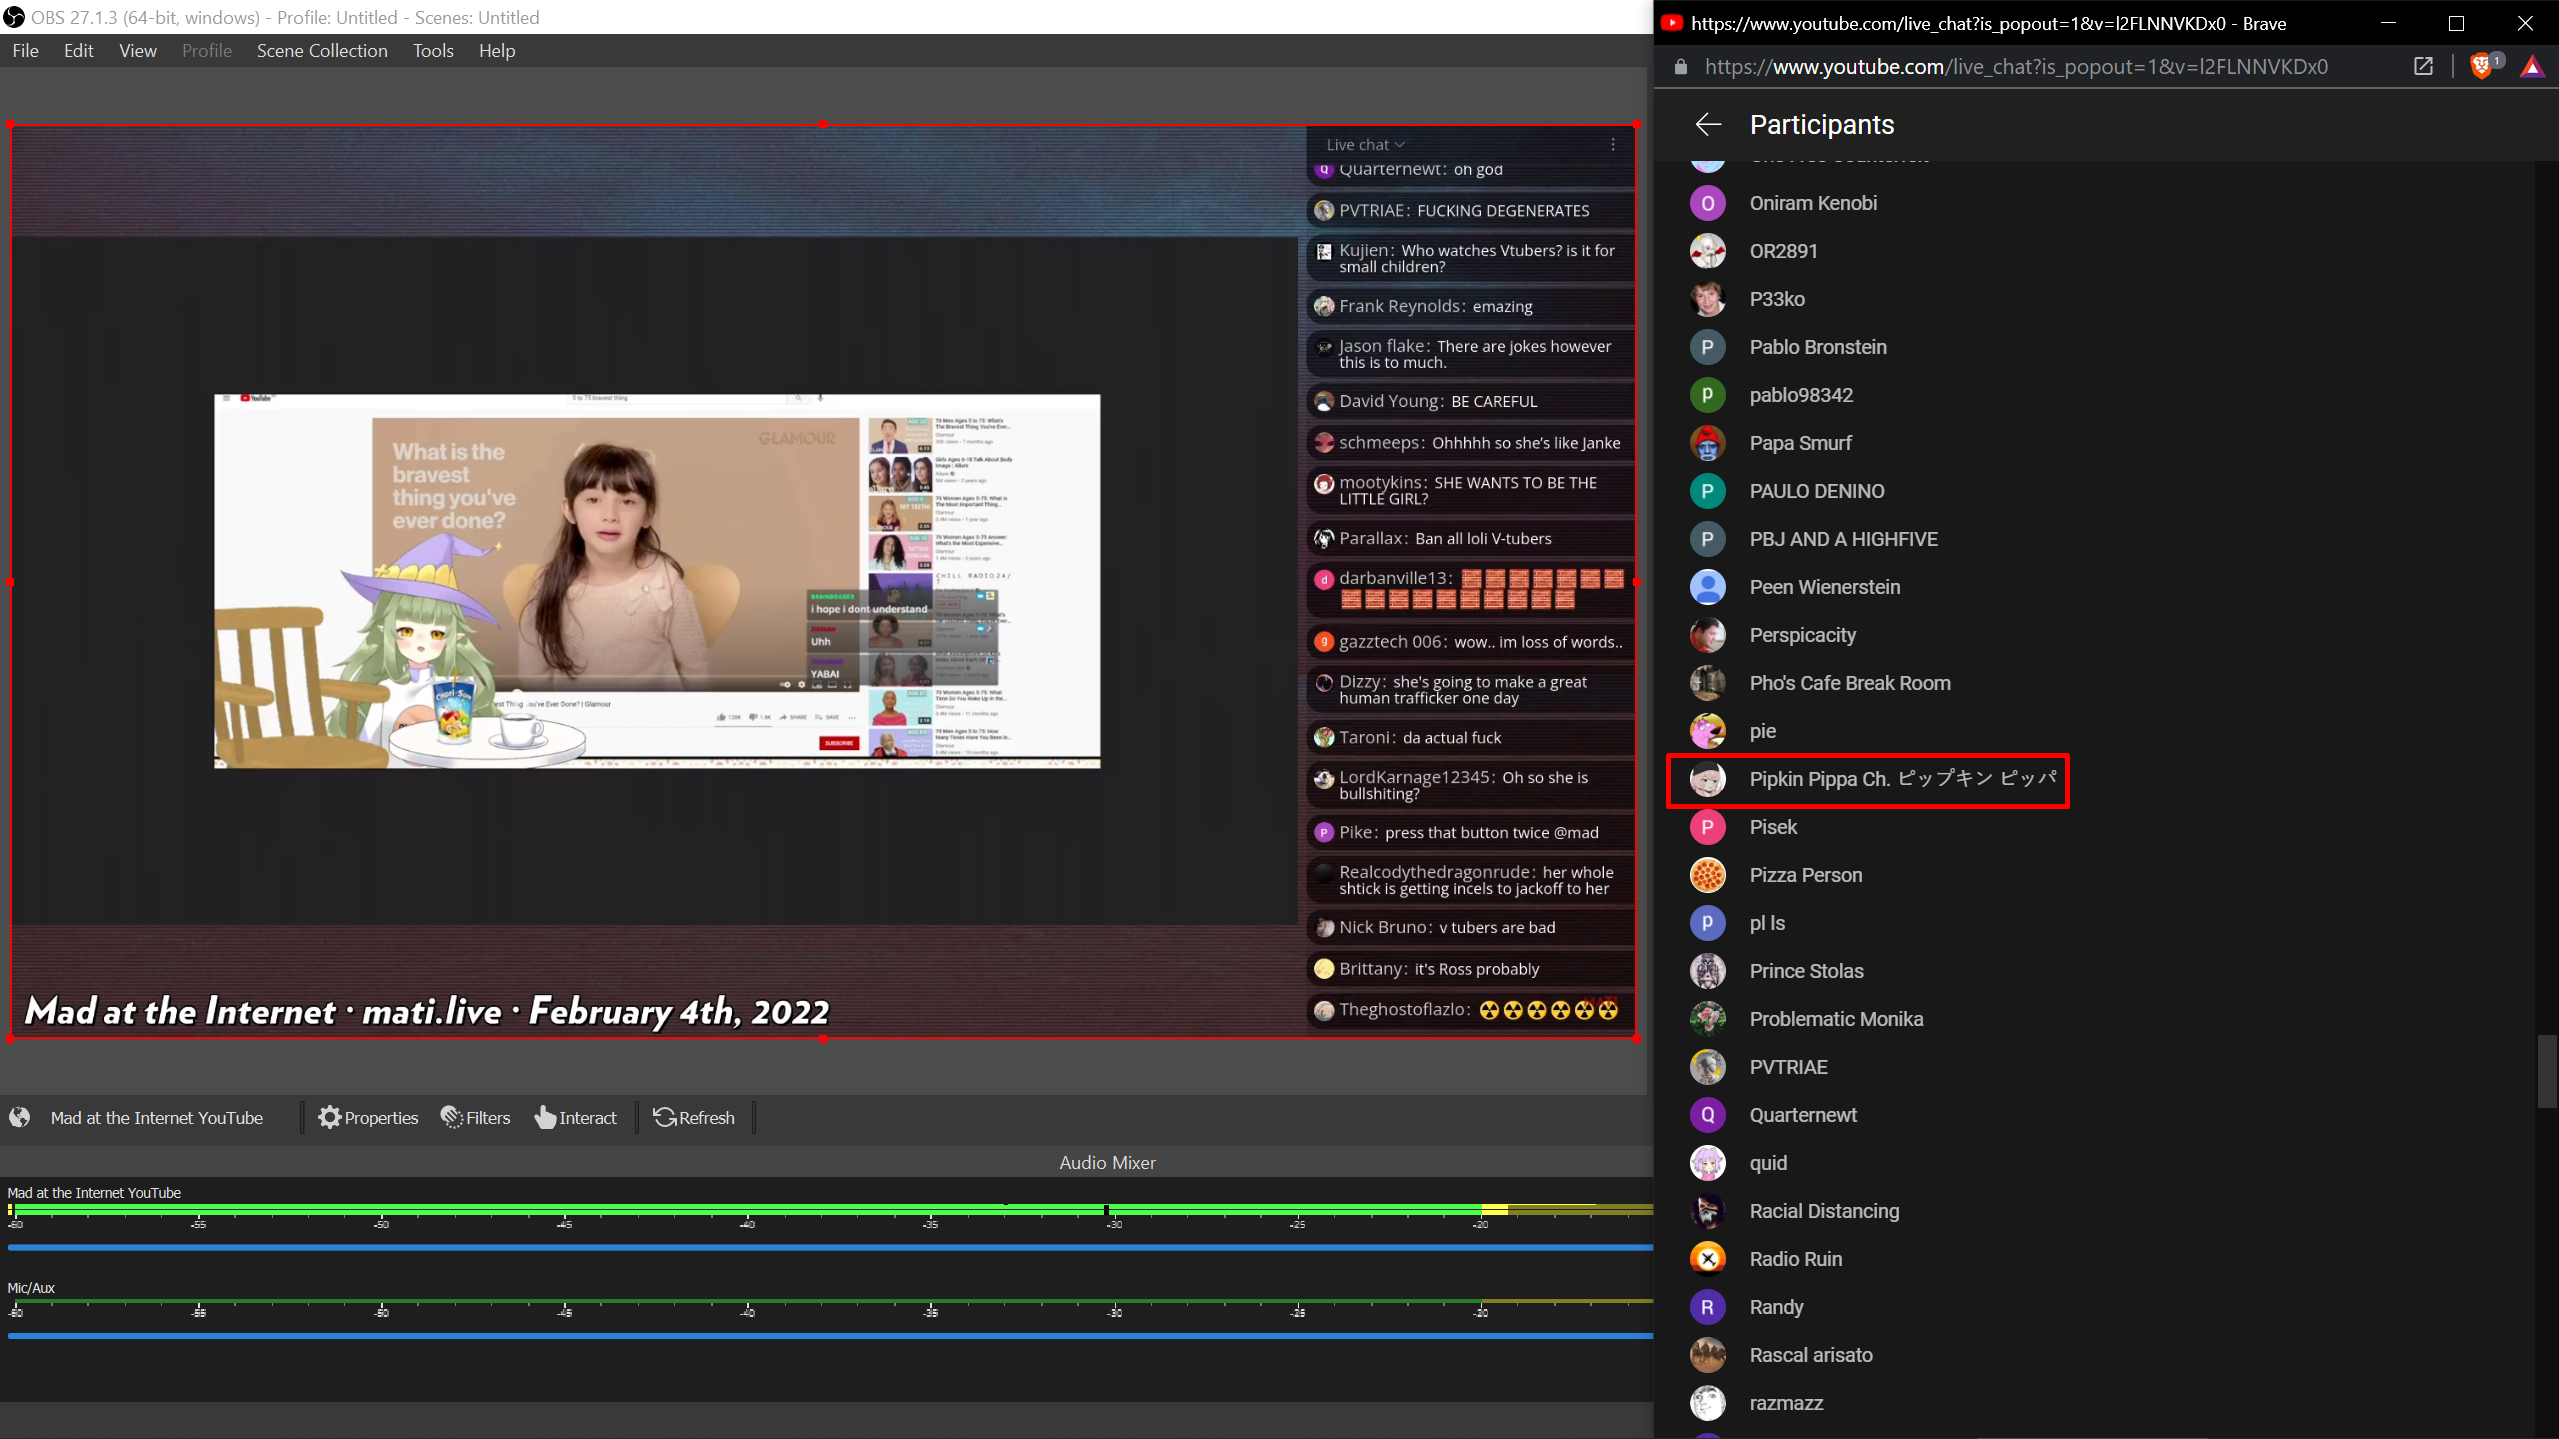Click quid participant avatar

pos(1708,1163)
